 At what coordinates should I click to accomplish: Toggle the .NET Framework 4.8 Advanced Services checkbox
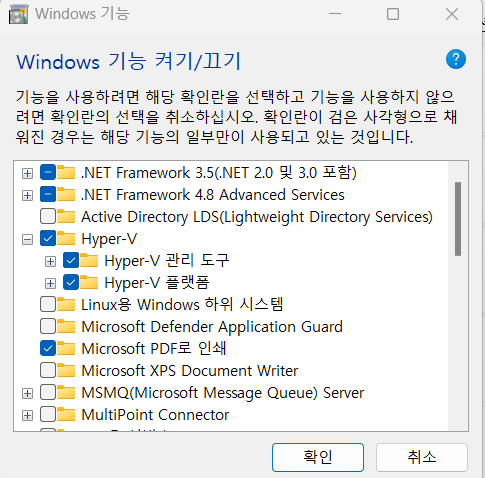pyautogui.click(x=48, y=195)
